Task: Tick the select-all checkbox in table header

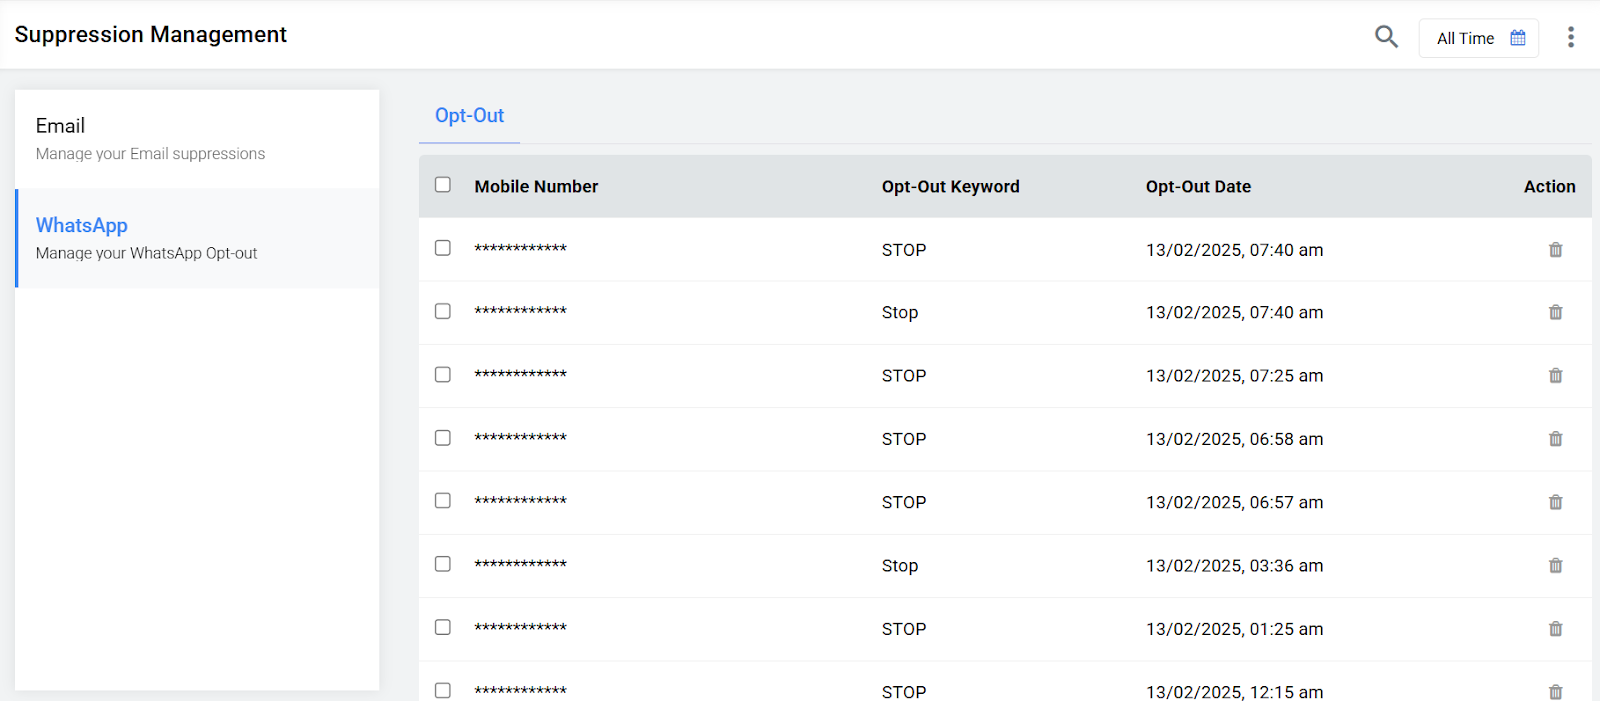Action: 443,185
